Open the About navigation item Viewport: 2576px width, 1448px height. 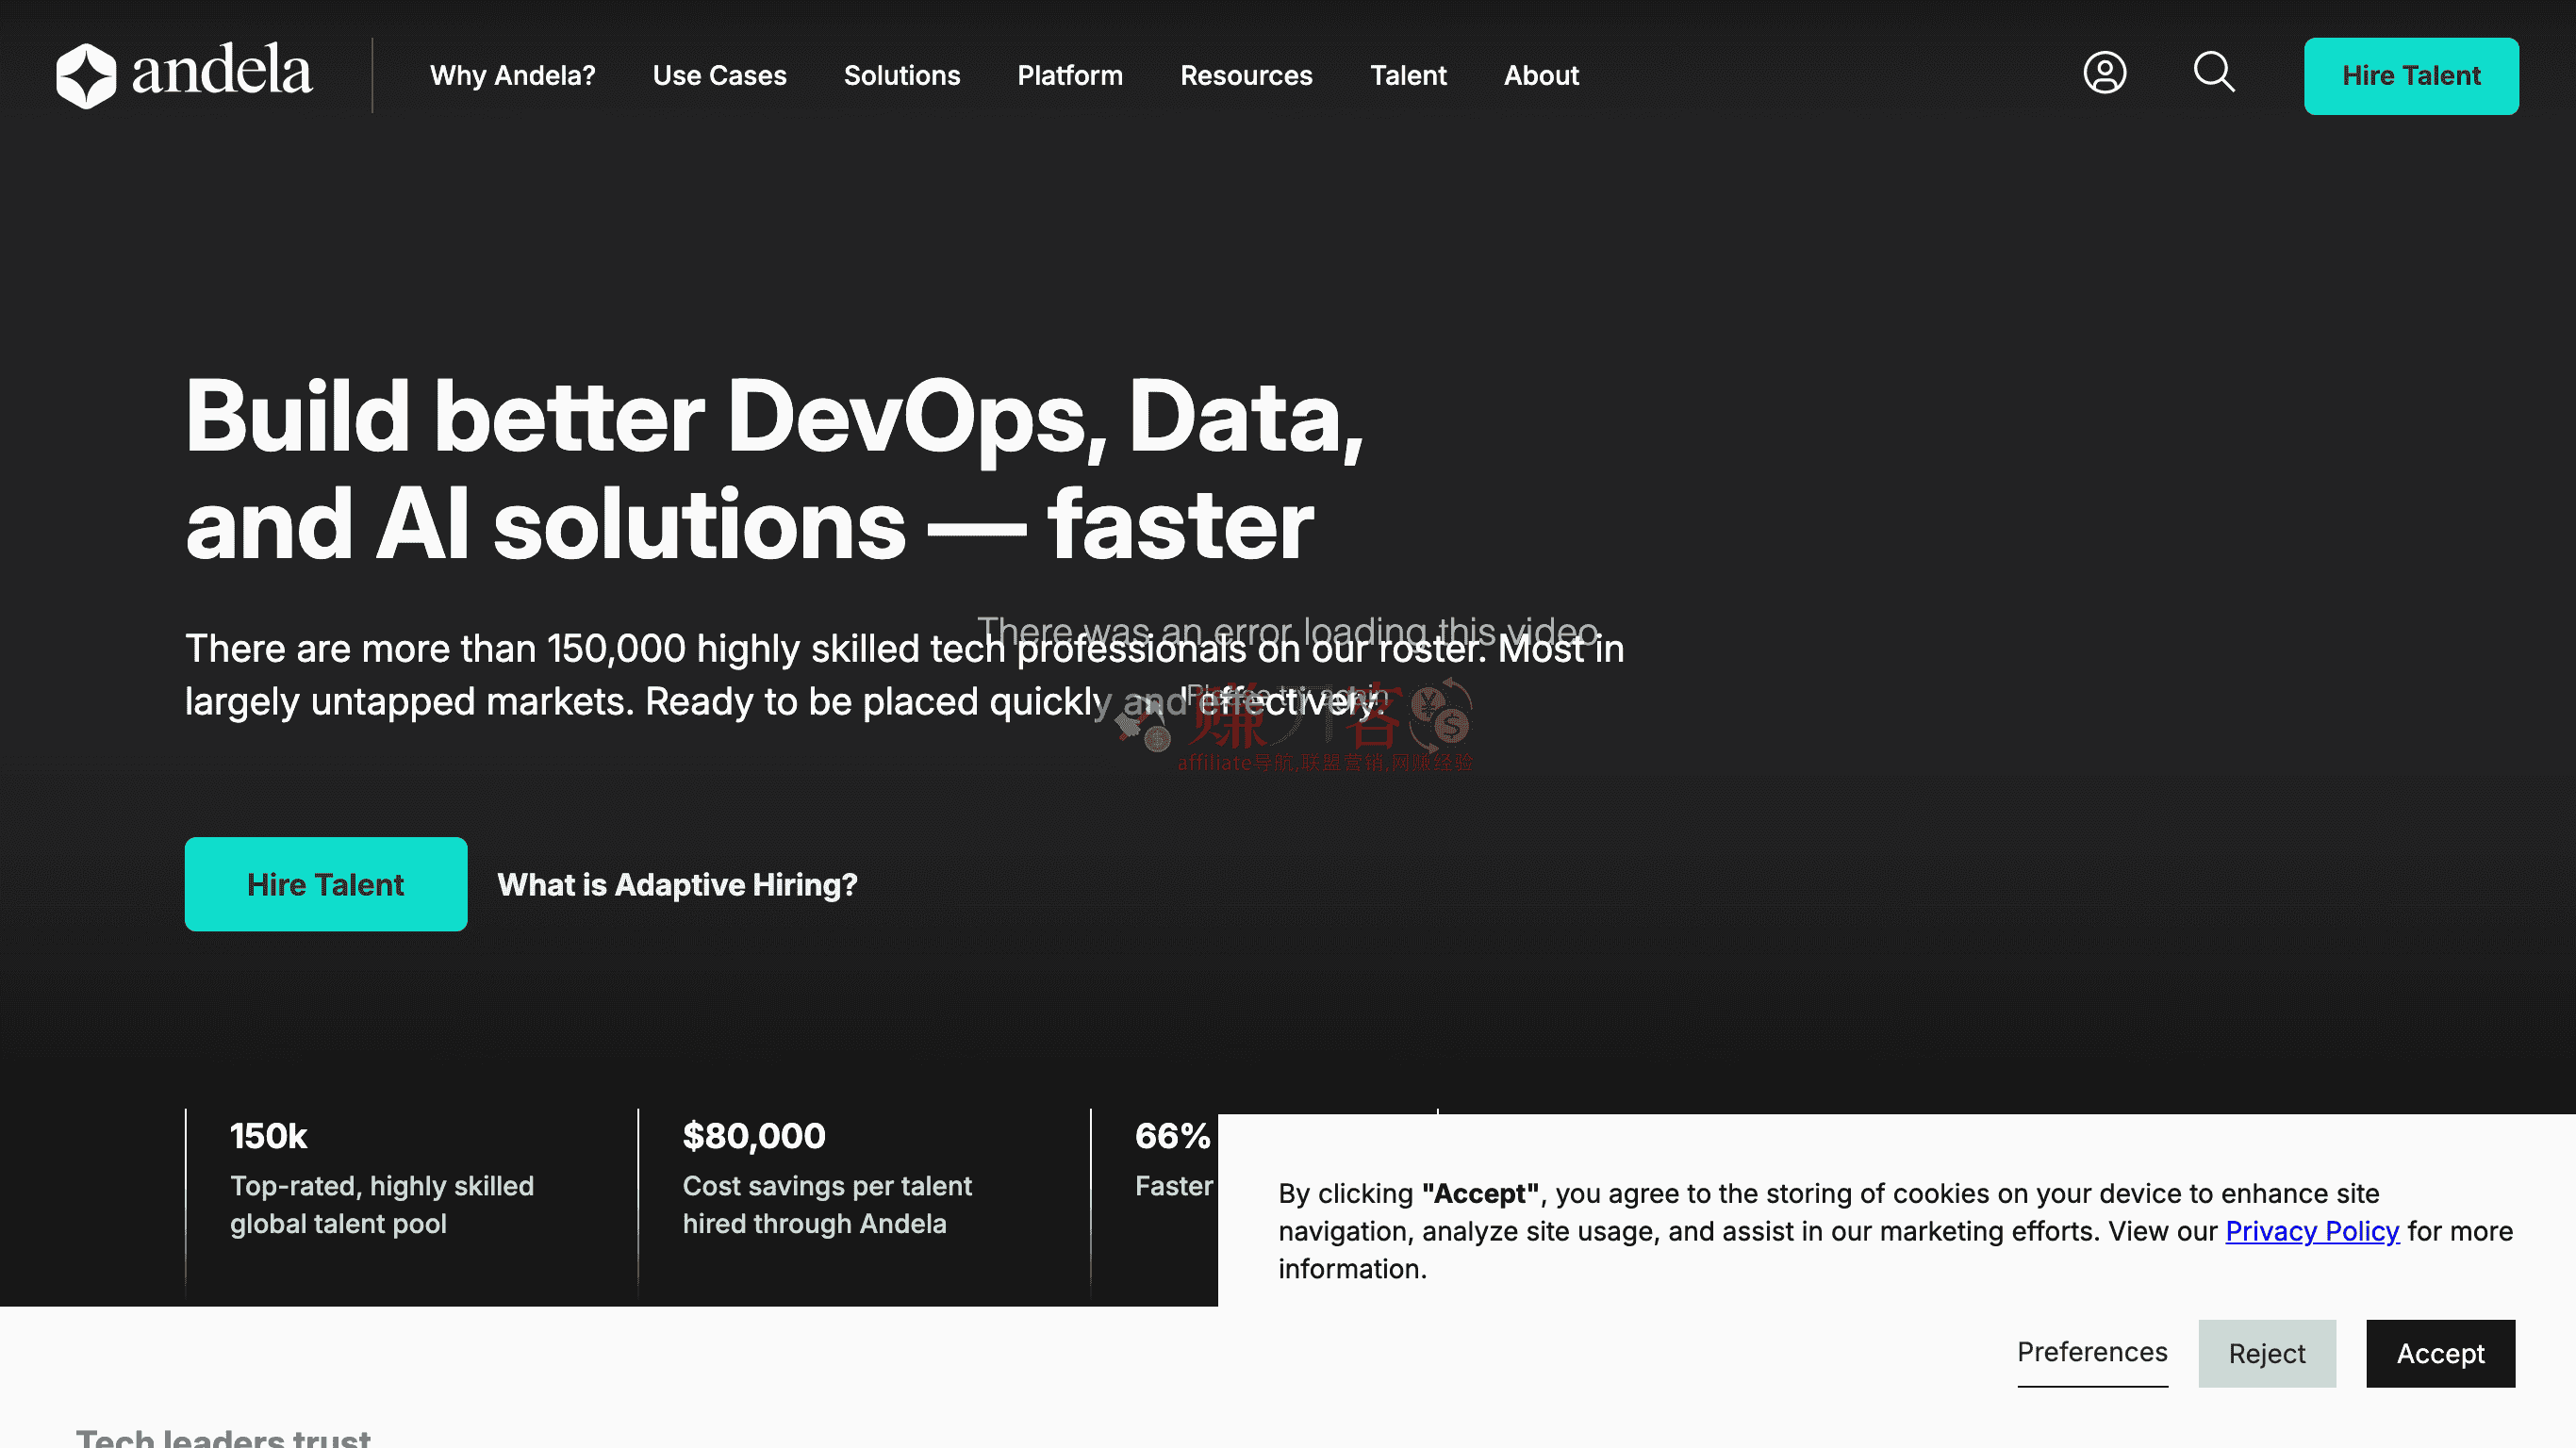tap(1540, 76)
